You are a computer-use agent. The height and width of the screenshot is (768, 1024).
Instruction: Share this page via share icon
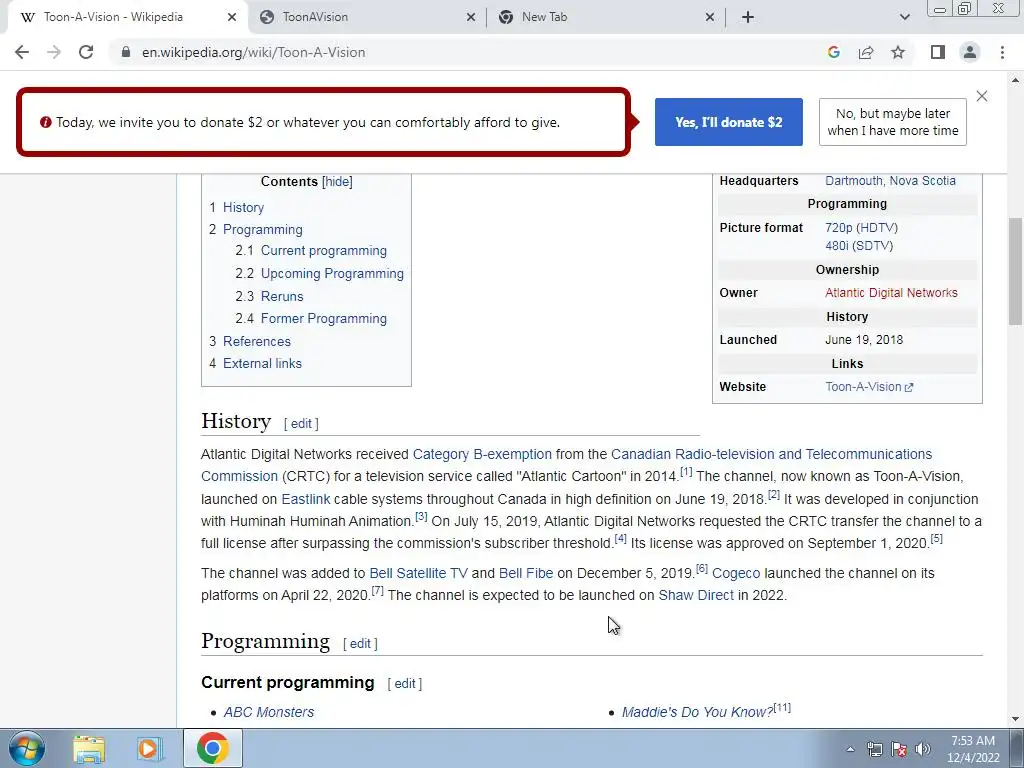pyautogui.click(x=866, y=52)
